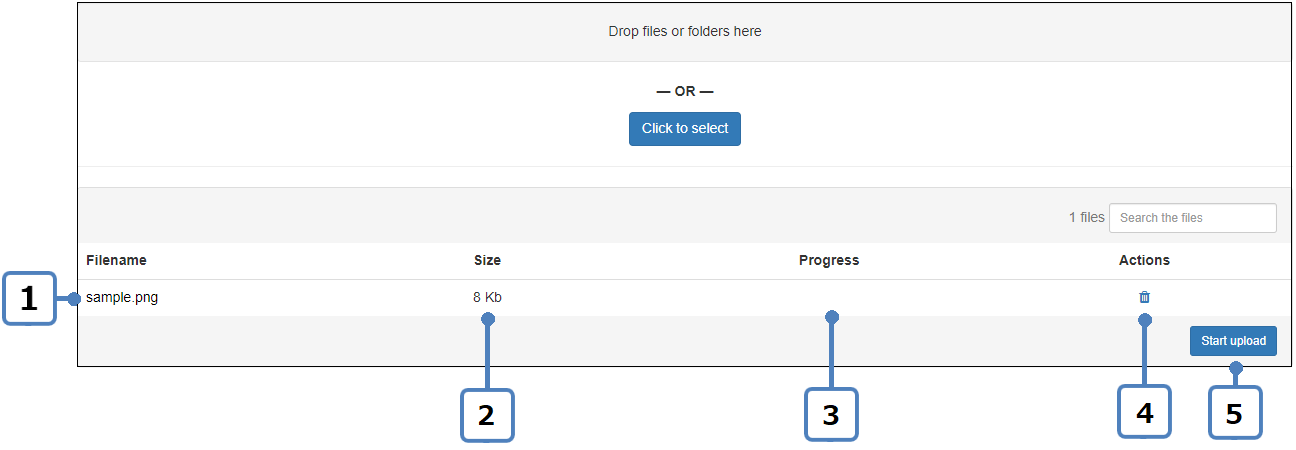
Task: Delete sample.png using the trash icon
Action: pyautogui.click(x=1144, y=297)
